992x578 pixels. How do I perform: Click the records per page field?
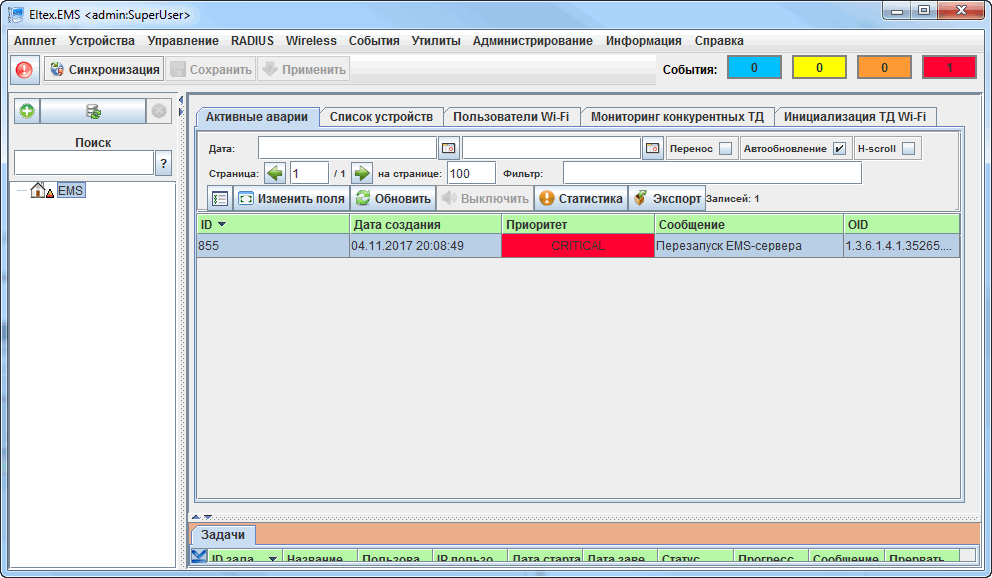pyautogui.click(x=471, y=173)
